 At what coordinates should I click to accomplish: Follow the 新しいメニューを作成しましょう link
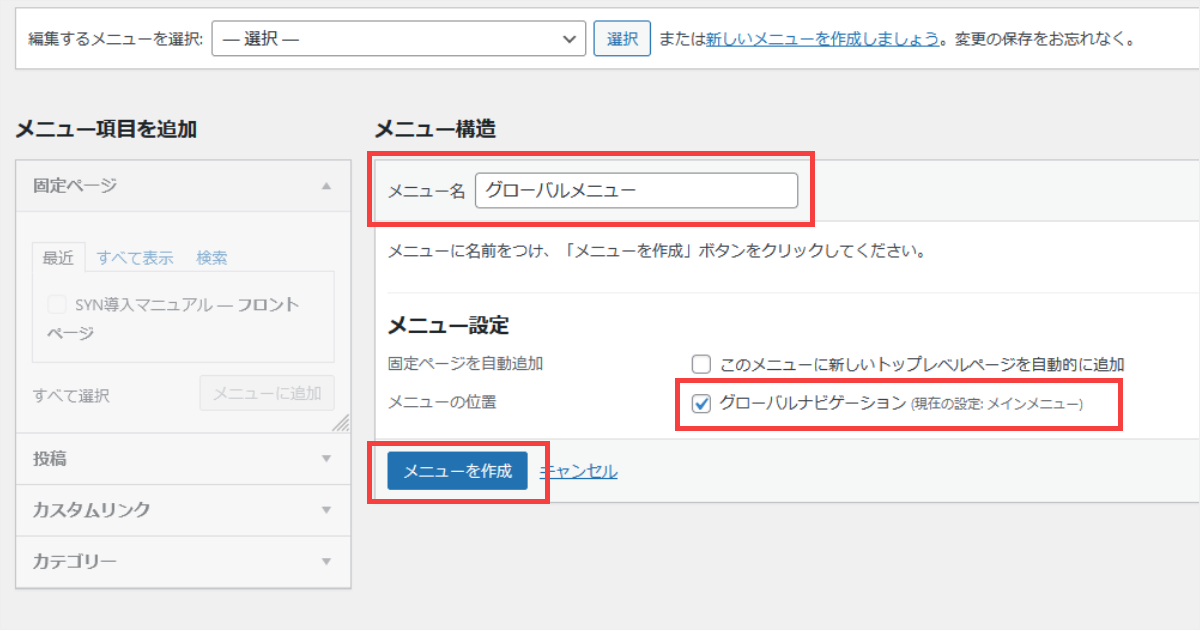(x=822, y=40)
